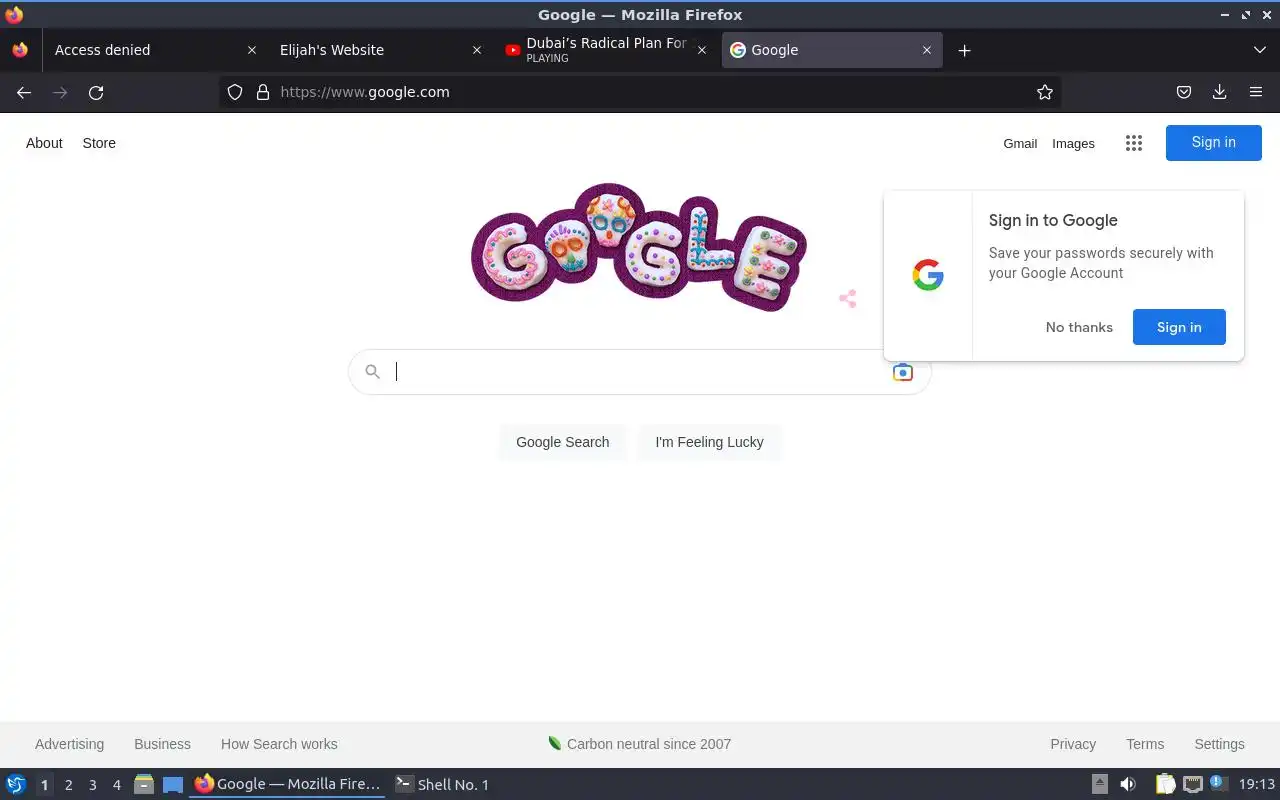Click the blue Sign in button in header
The image size is (1280, 800).
1213,142
